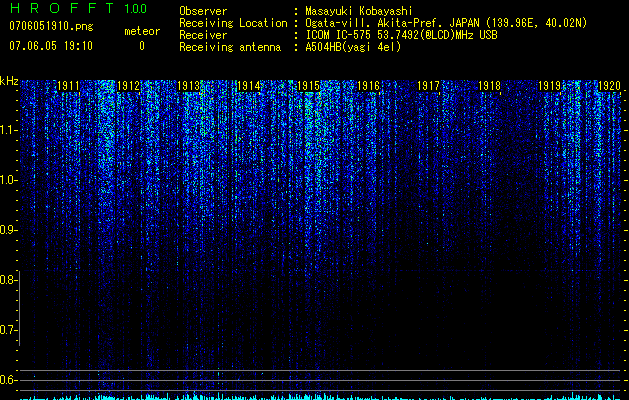Click the 1920 time marker
Viewport: 629px width, 400px height.
click(609, 86)
